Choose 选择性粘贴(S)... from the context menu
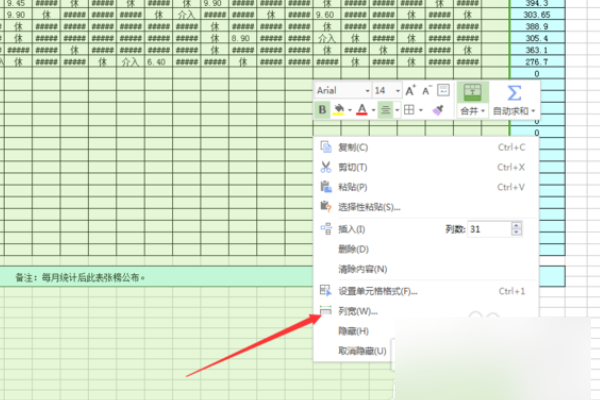 (426, 207)
